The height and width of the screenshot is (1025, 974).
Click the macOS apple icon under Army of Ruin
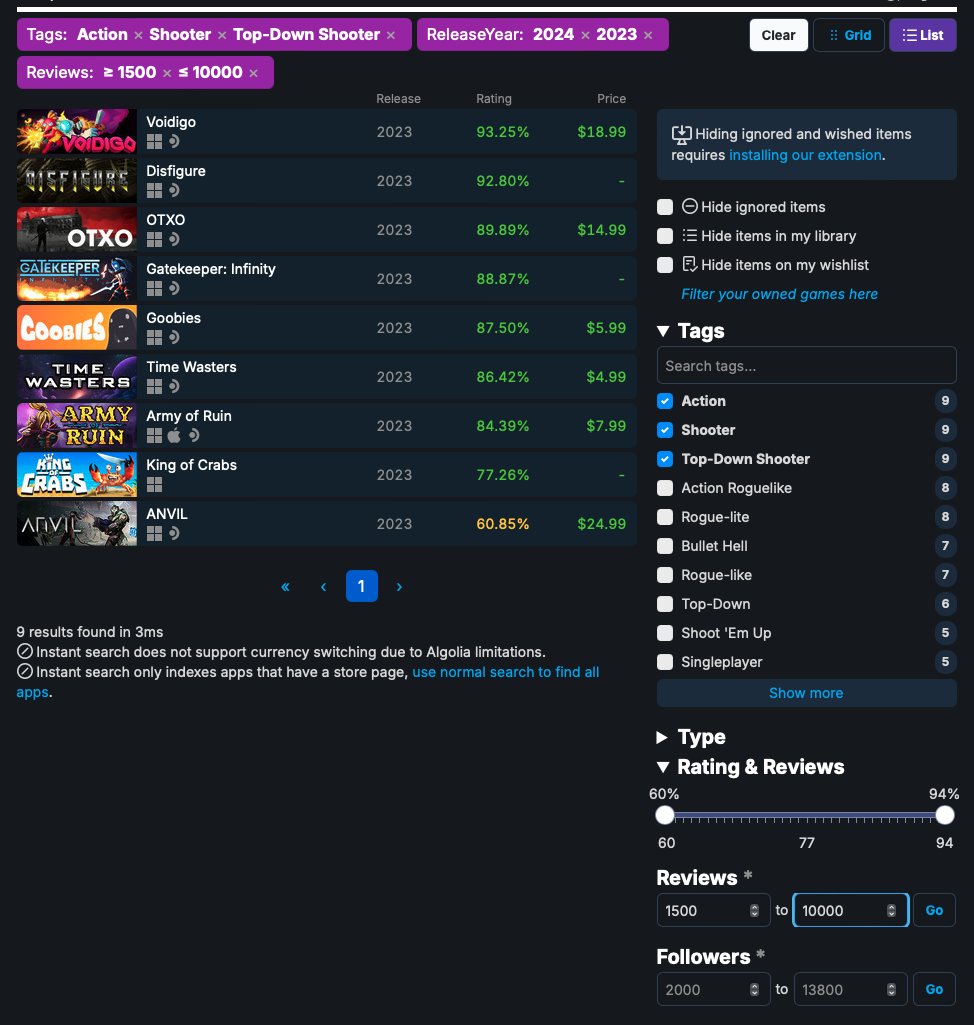coord(174,435)
